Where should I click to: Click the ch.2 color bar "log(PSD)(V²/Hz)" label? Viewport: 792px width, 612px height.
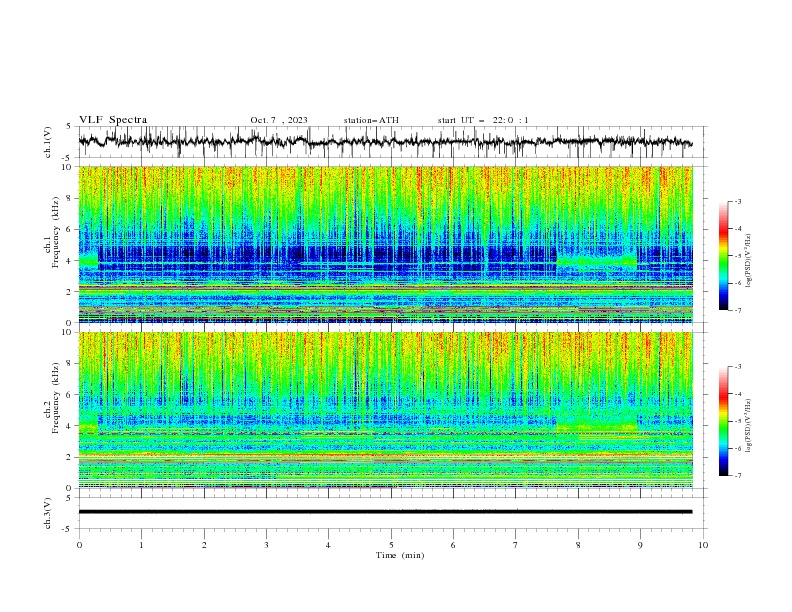click(x=748, y=426)
